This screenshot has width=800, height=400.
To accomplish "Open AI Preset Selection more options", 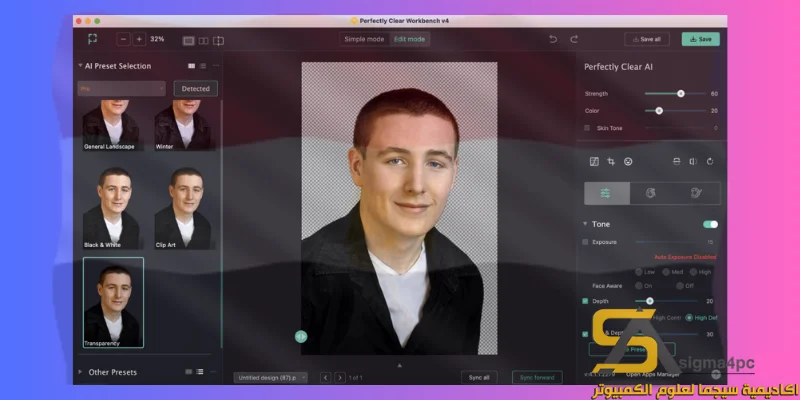I will (x=216, y=66).
